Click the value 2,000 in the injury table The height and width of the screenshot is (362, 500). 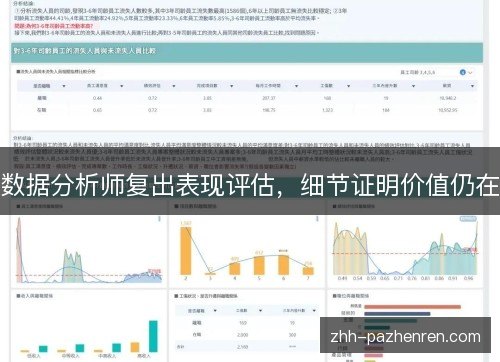242,335
